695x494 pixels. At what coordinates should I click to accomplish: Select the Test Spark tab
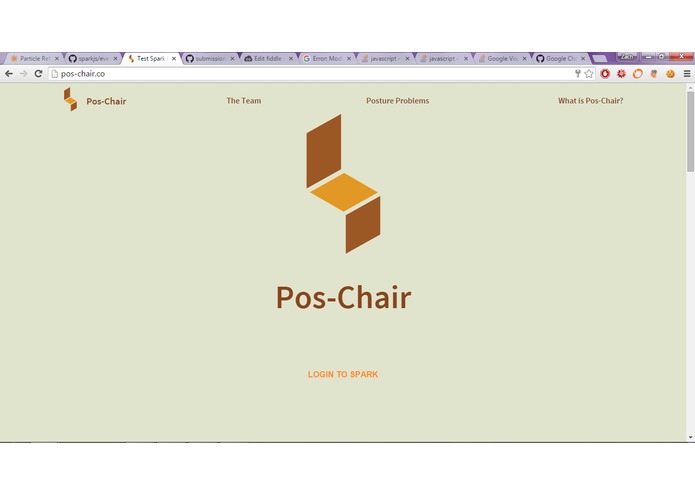tap(150, 58)
